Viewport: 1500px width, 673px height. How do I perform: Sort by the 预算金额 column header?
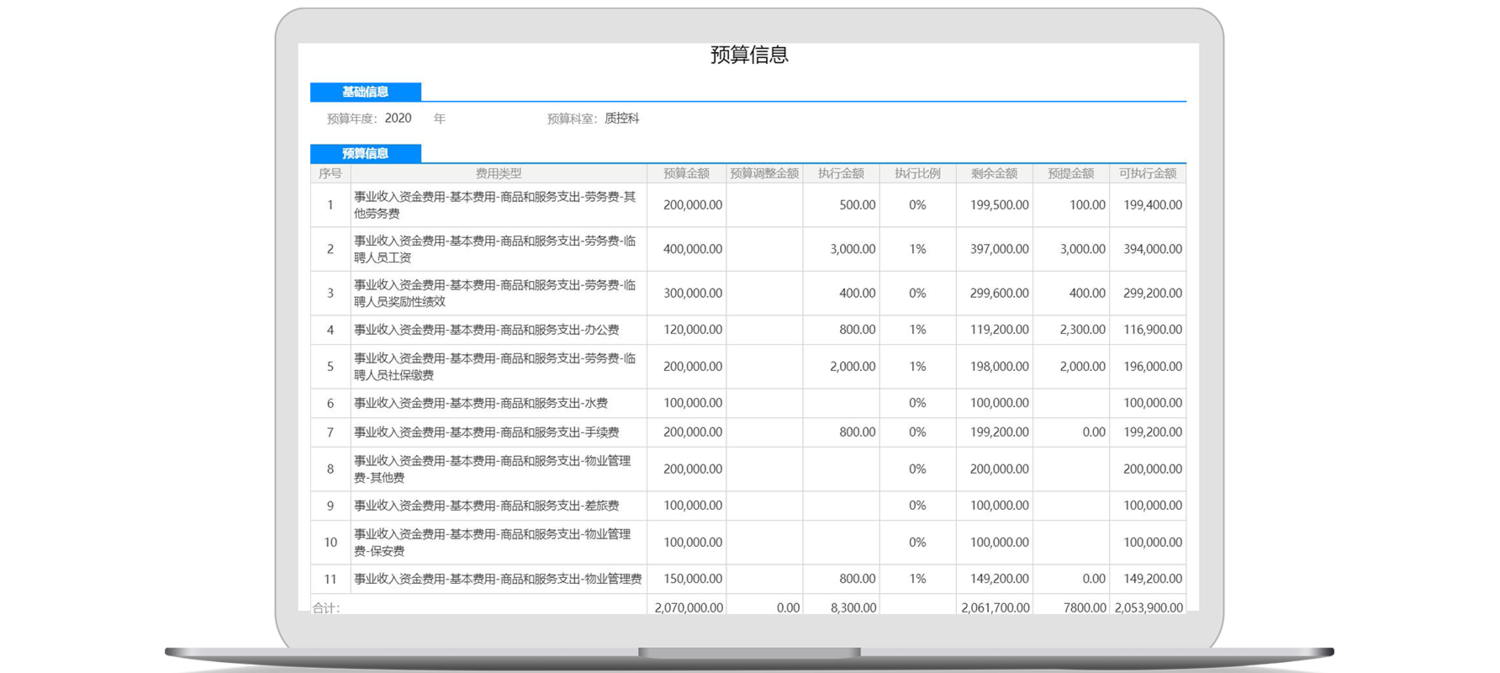coord(686,174)
